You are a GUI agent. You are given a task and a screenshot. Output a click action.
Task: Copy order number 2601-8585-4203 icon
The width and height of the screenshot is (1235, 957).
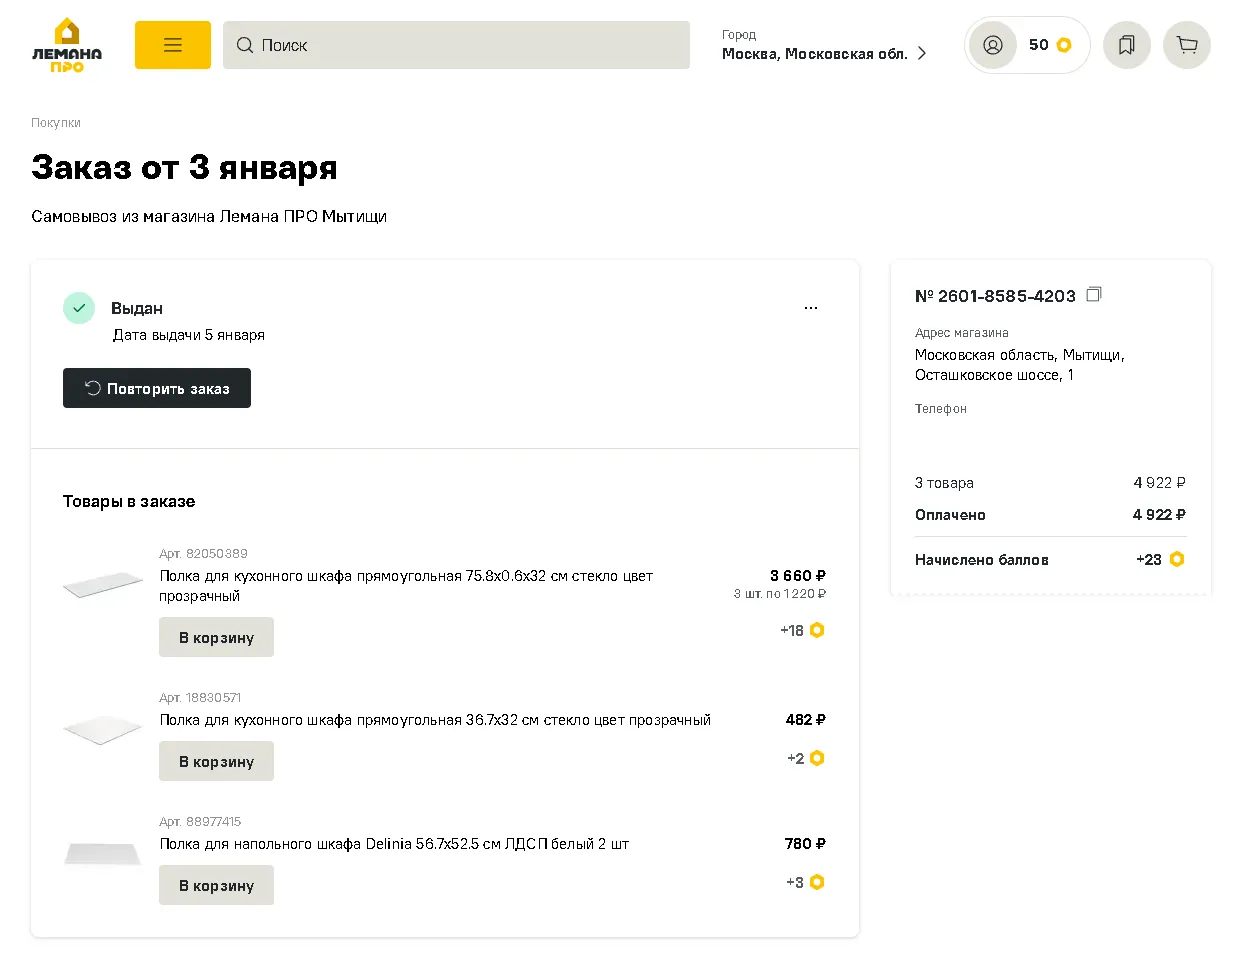pos(1094,294)
